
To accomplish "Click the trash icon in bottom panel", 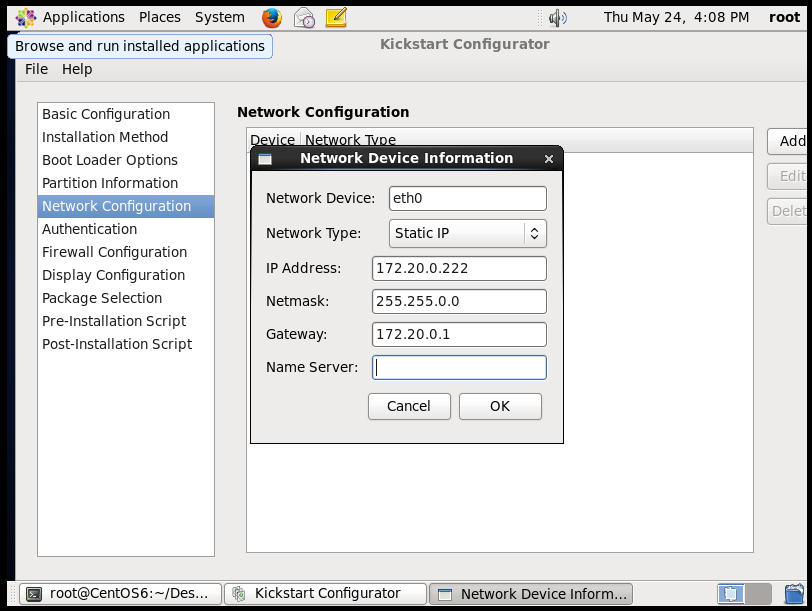I will coord(794,593).
